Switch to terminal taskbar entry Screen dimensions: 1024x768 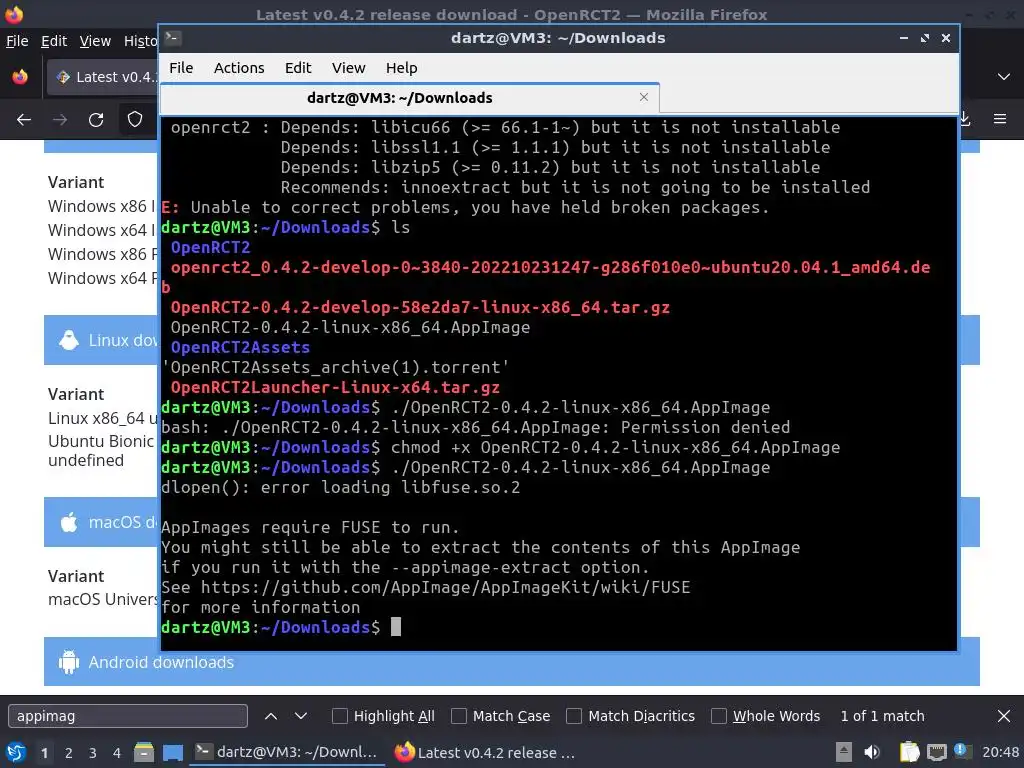[x=287, y=752]
